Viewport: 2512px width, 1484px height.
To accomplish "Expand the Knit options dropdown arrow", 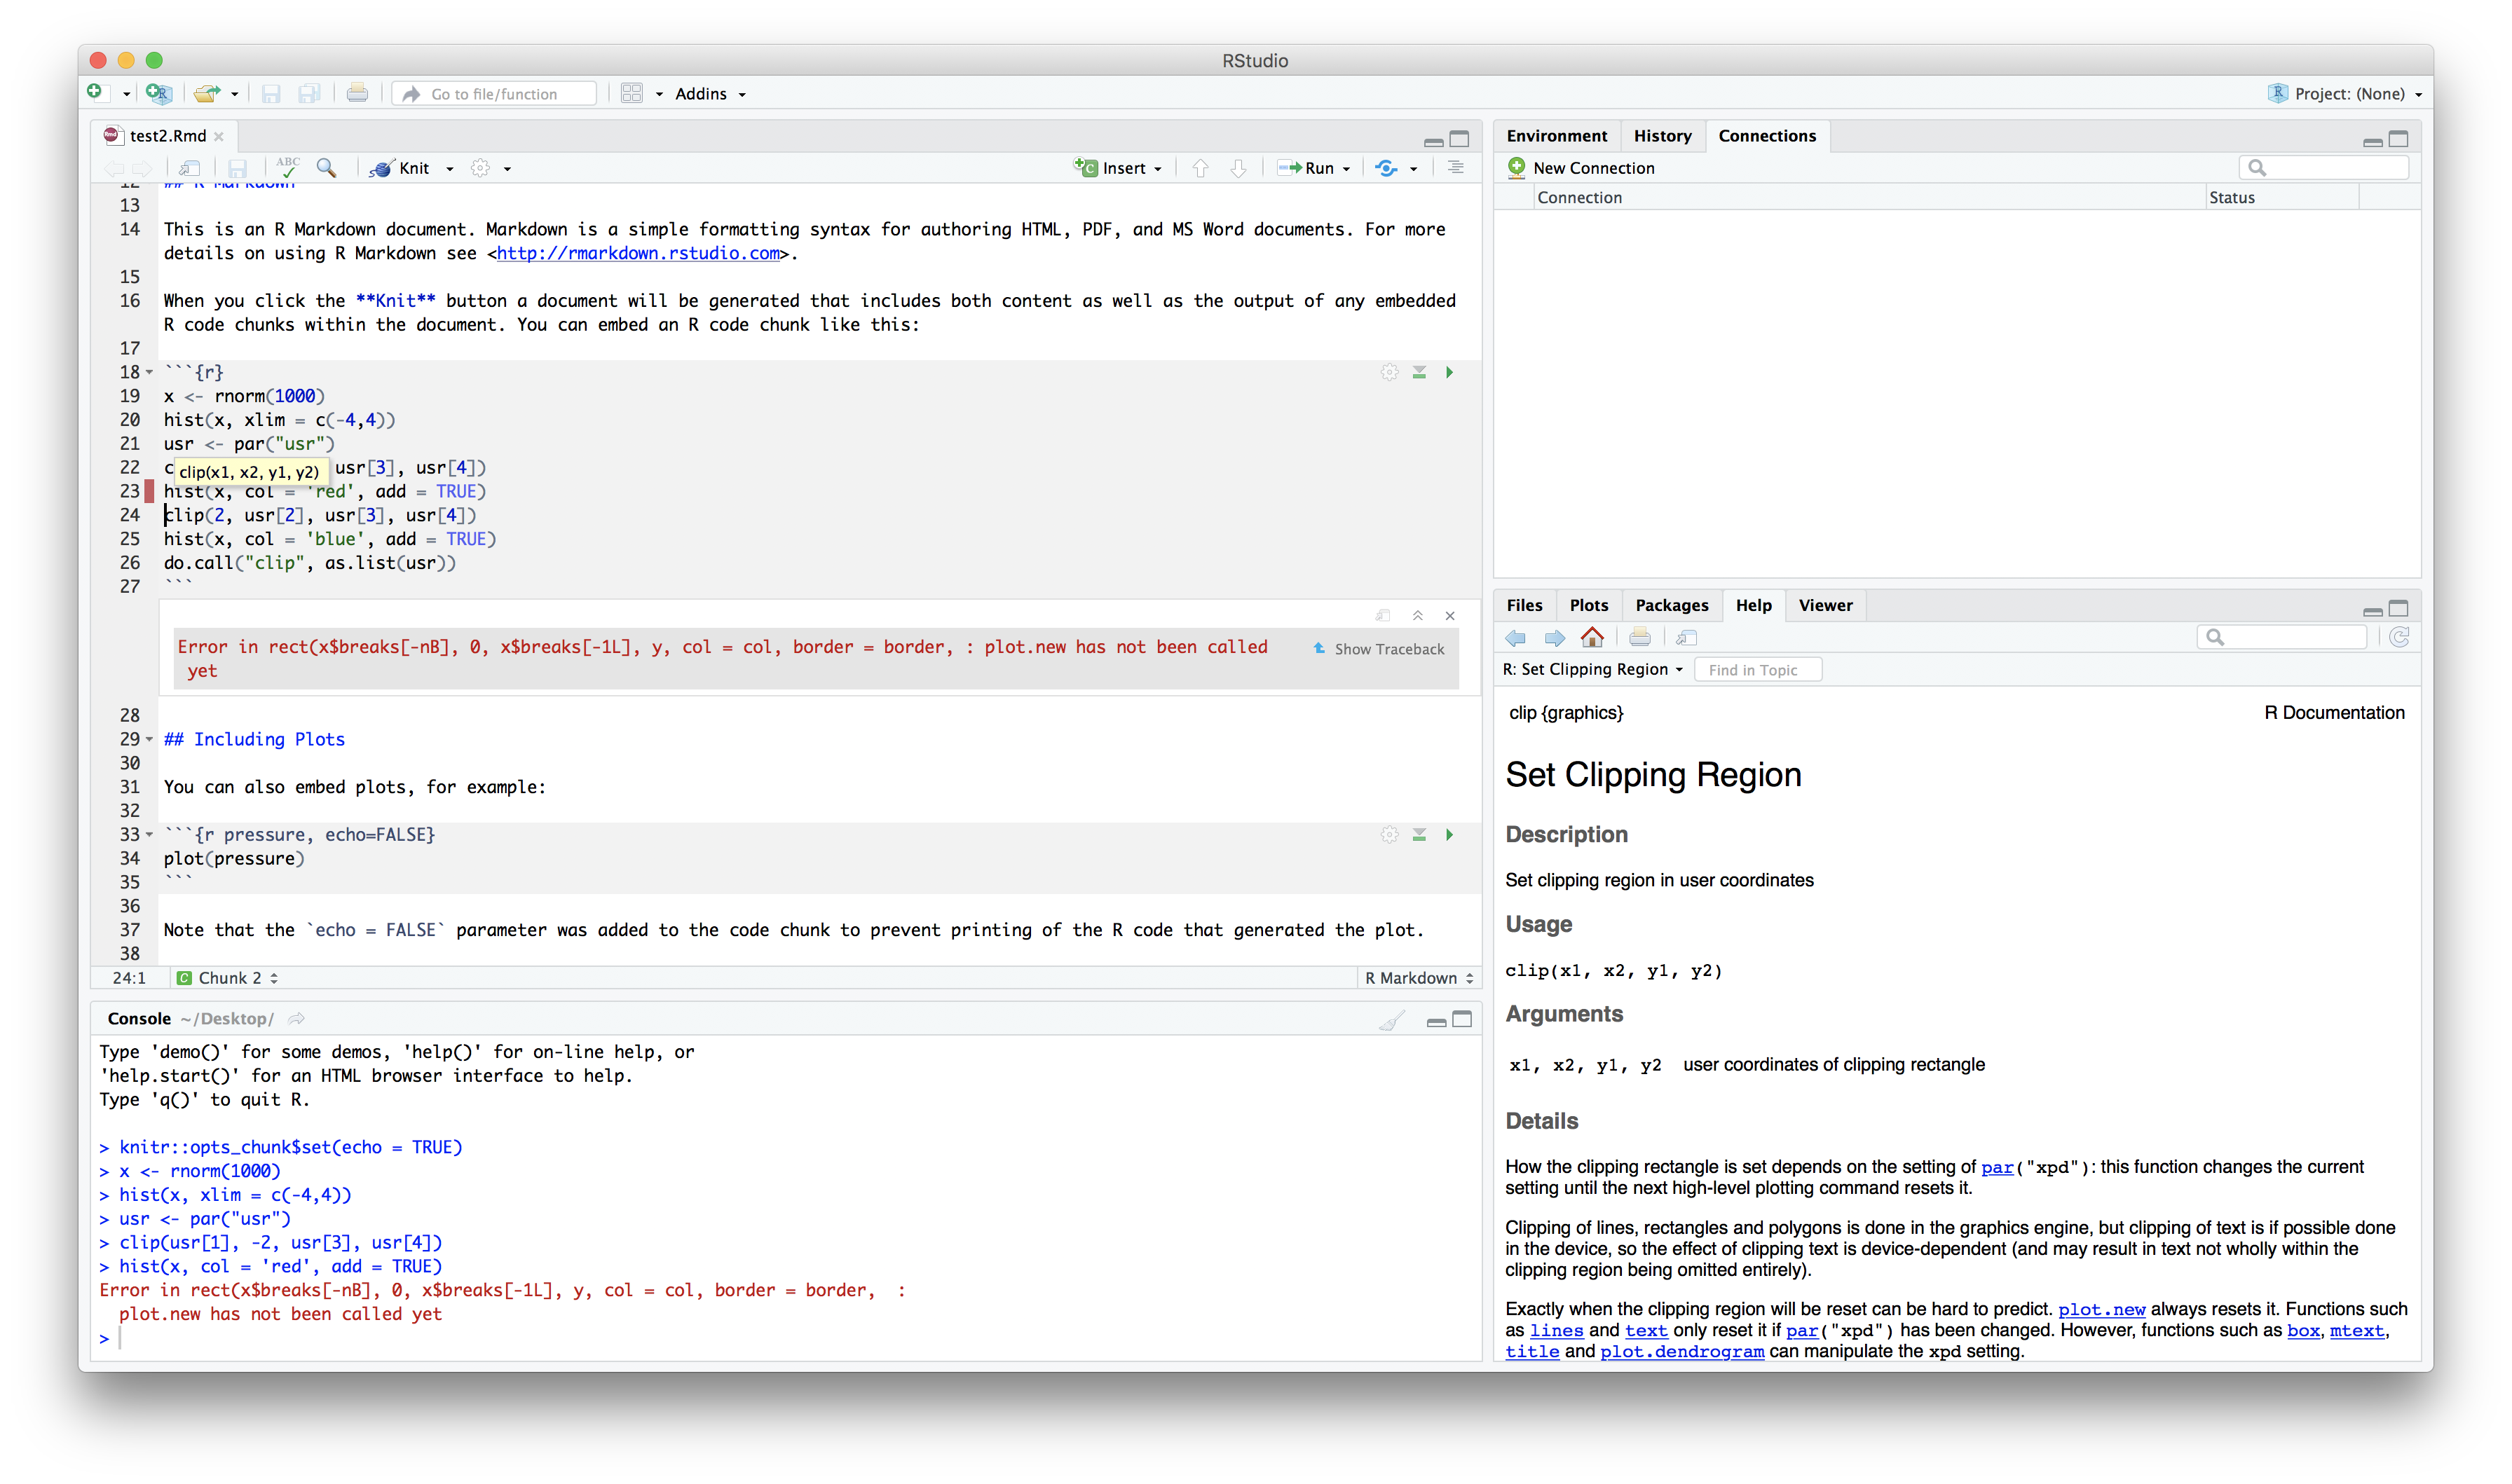I will [450, 168].
